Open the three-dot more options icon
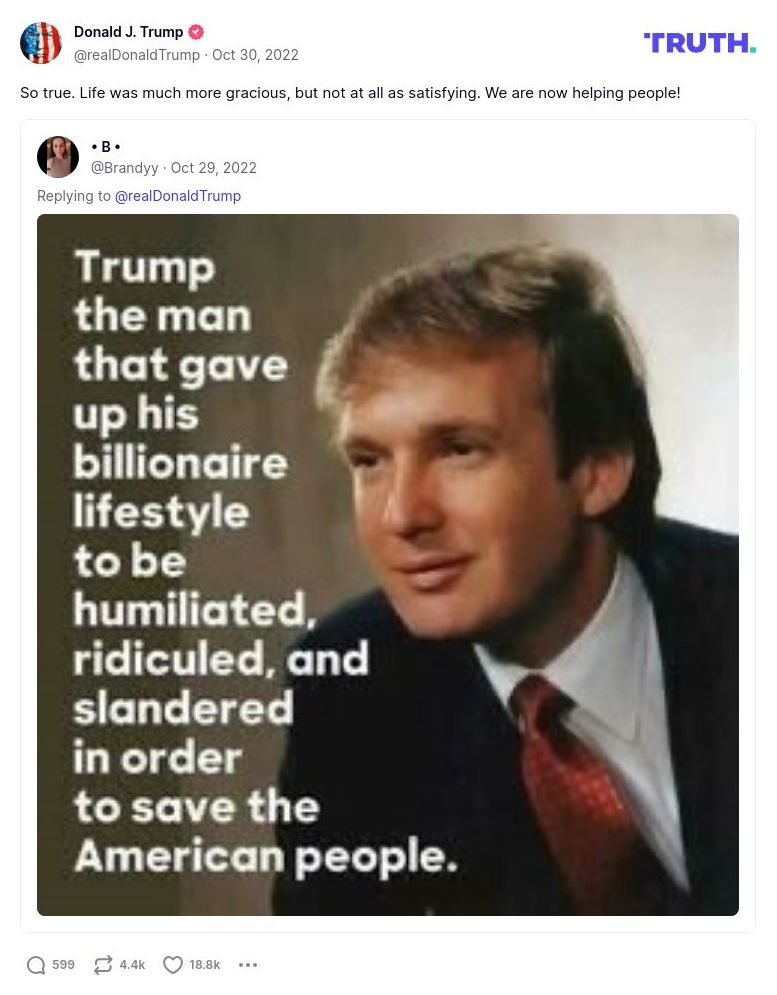The image size is (777, 995). pos(248,964)
